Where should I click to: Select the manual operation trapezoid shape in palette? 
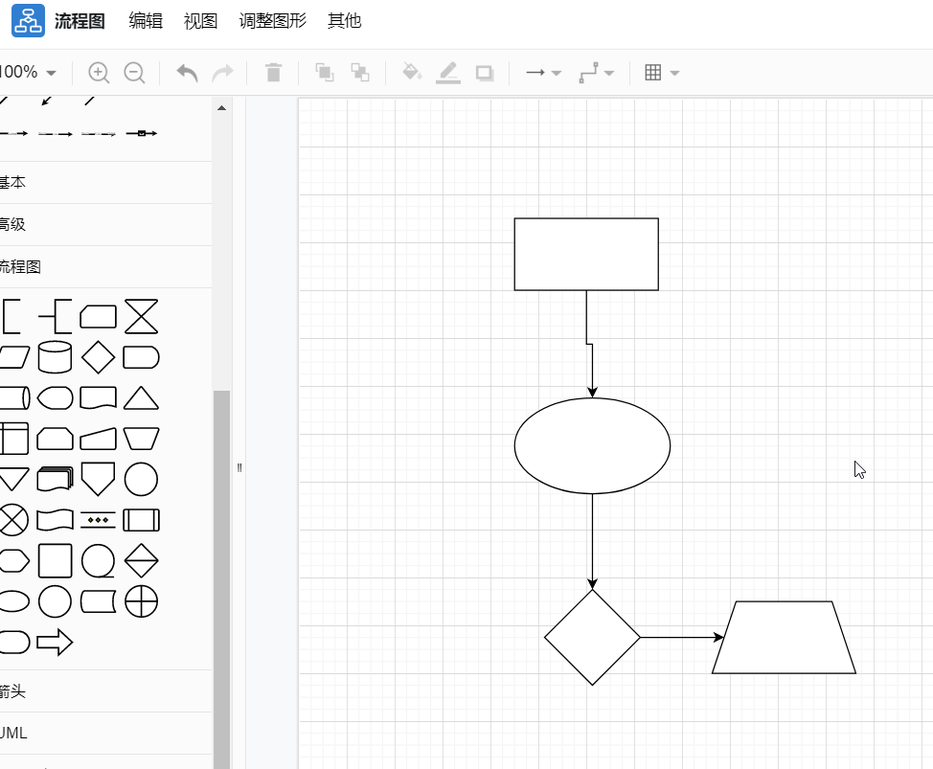141,439
